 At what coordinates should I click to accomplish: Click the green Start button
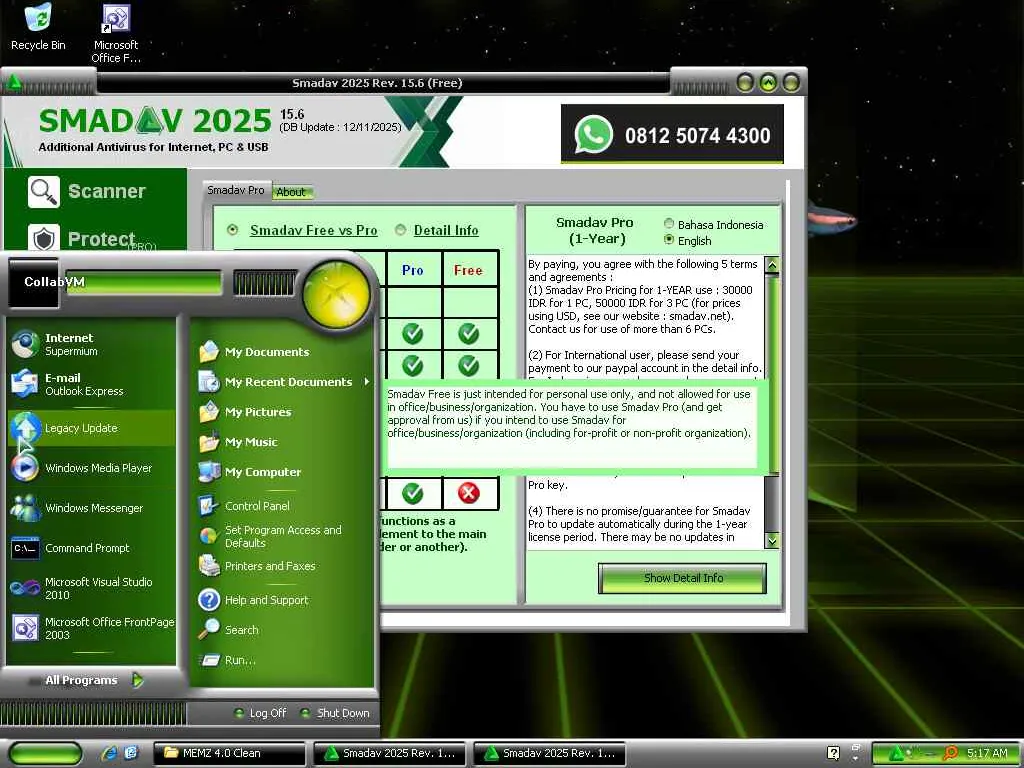[x=46, y=753]
